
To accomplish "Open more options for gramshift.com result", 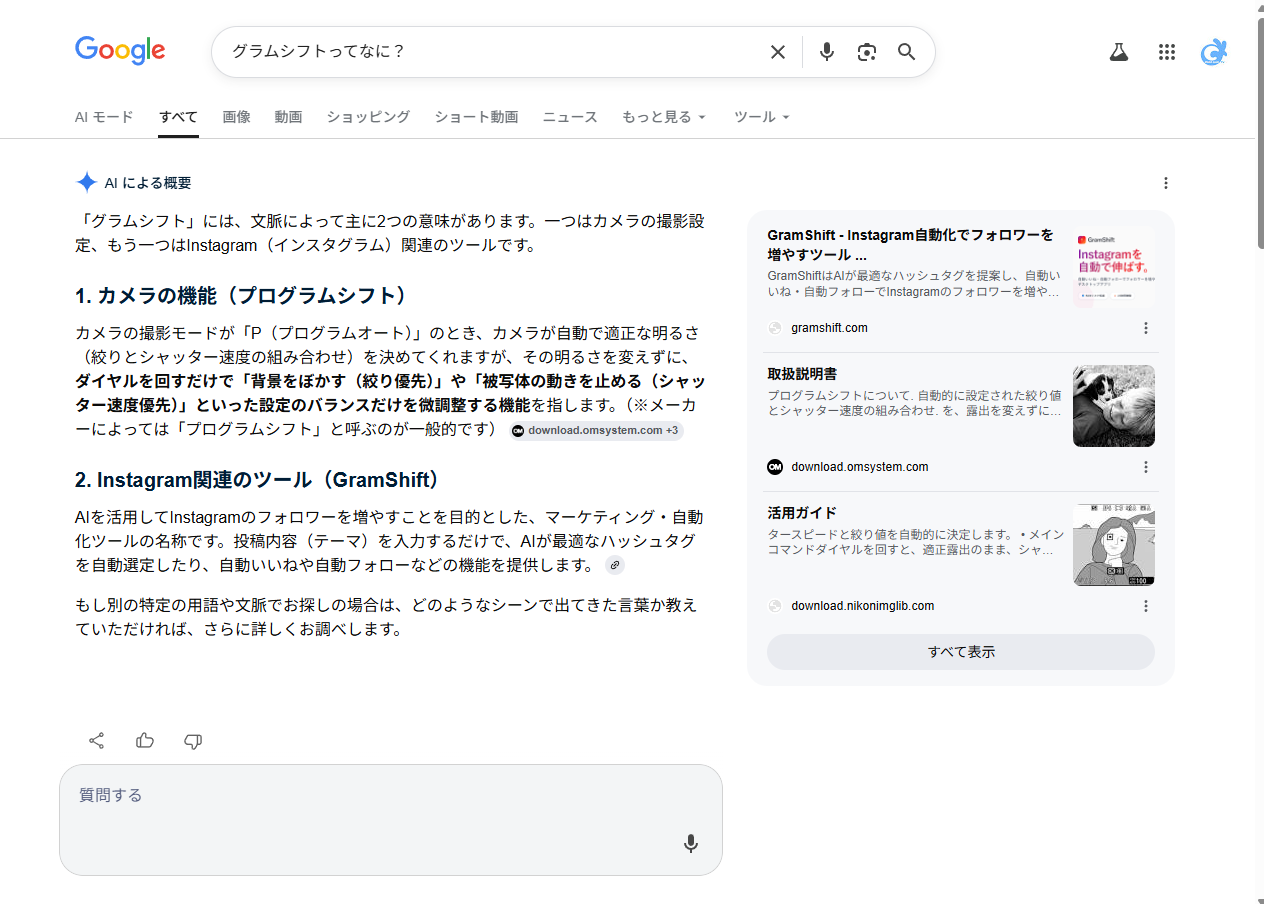I will pyautogui.click(x=1145, y=328).
